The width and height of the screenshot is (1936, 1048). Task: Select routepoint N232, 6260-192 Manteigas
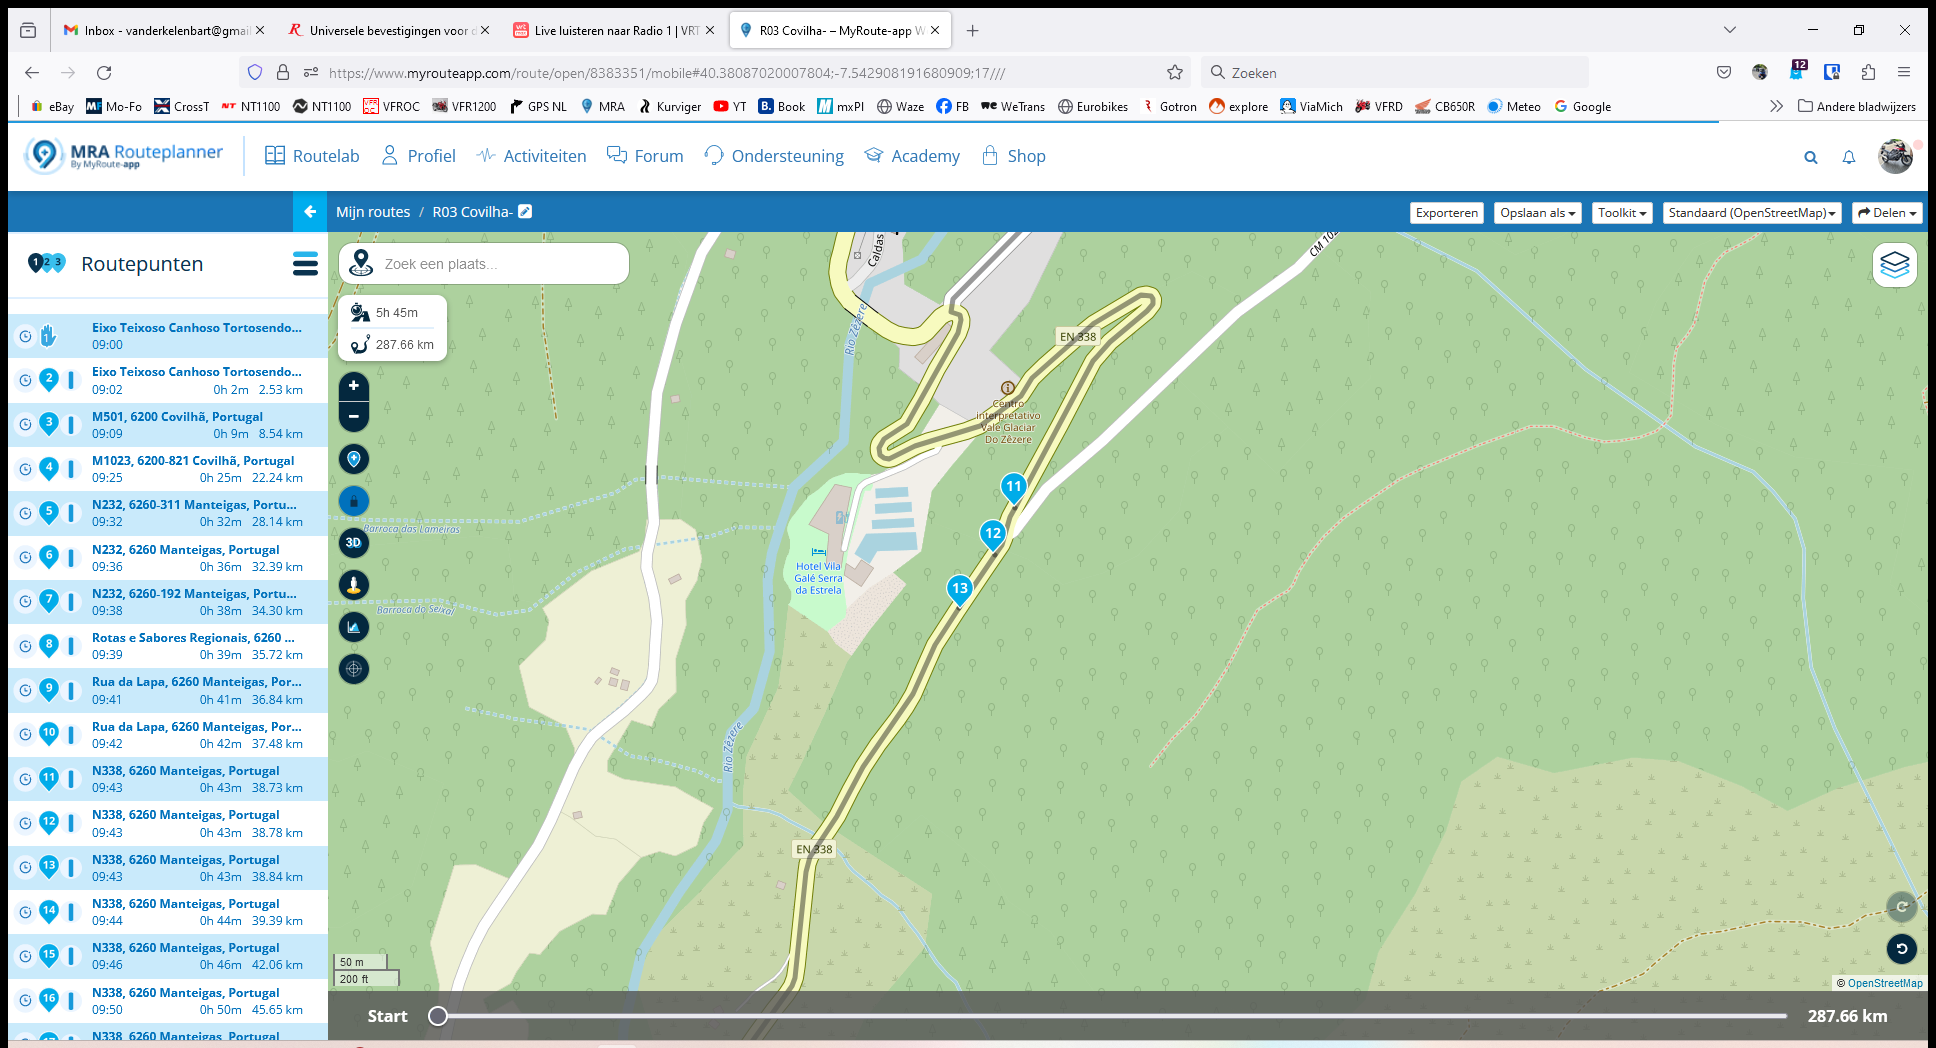(x=168, y=602)
